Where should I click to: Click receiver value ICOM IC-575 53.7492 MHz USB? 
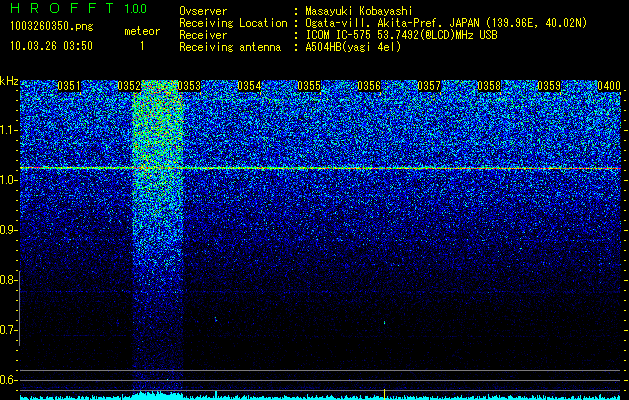click(401, 35)
